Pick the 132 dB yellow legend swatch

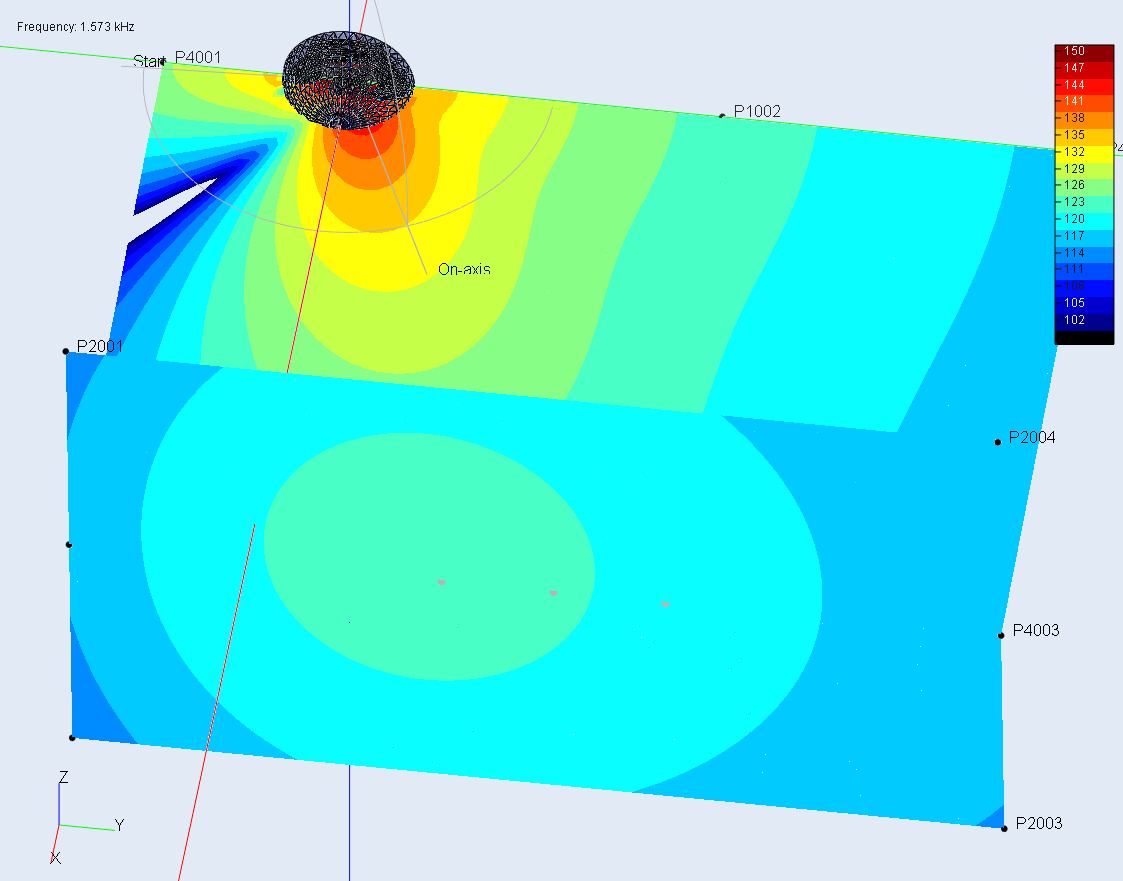pyautogui.click(x=1084, y=152)
